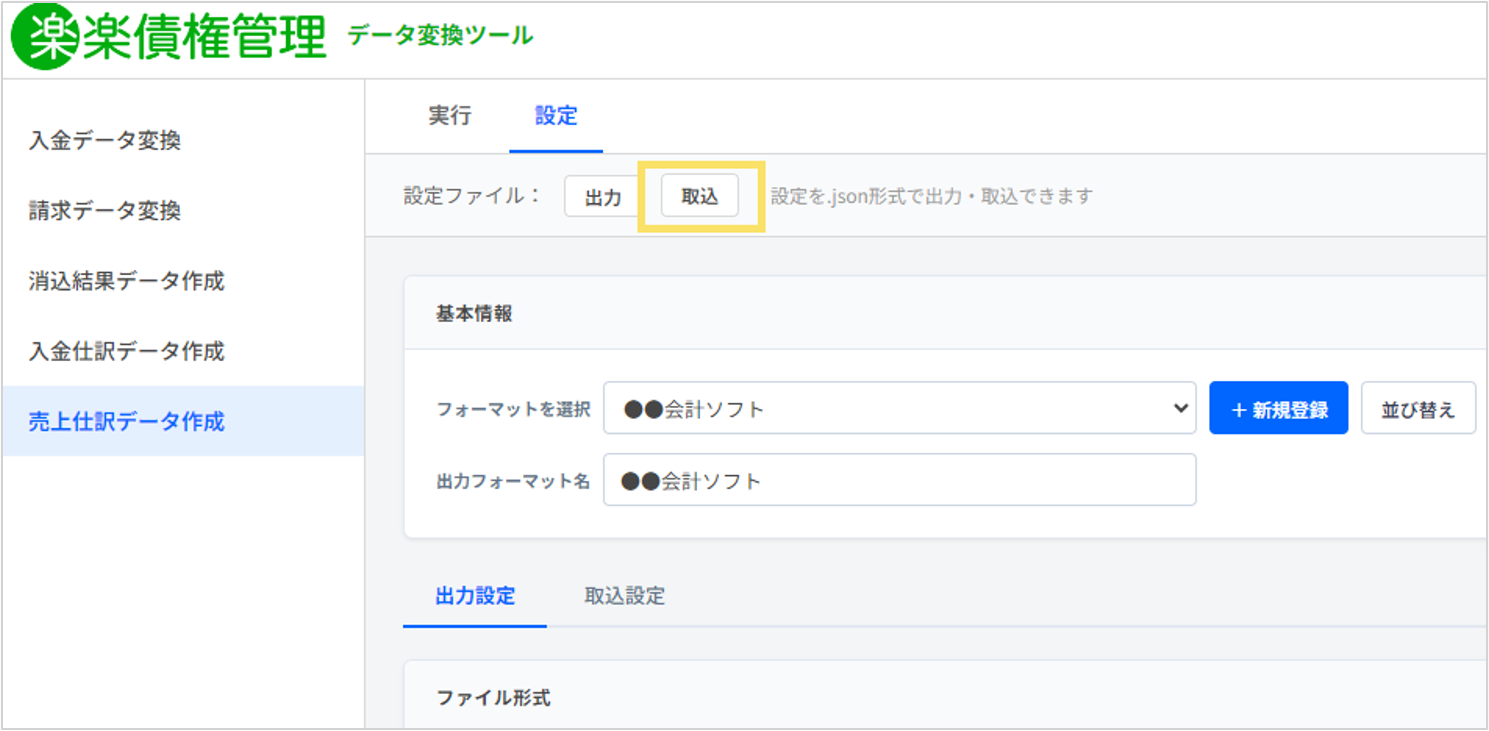
Task: Focus the 出力フォーマット名 input field
Action: point(899,480)
